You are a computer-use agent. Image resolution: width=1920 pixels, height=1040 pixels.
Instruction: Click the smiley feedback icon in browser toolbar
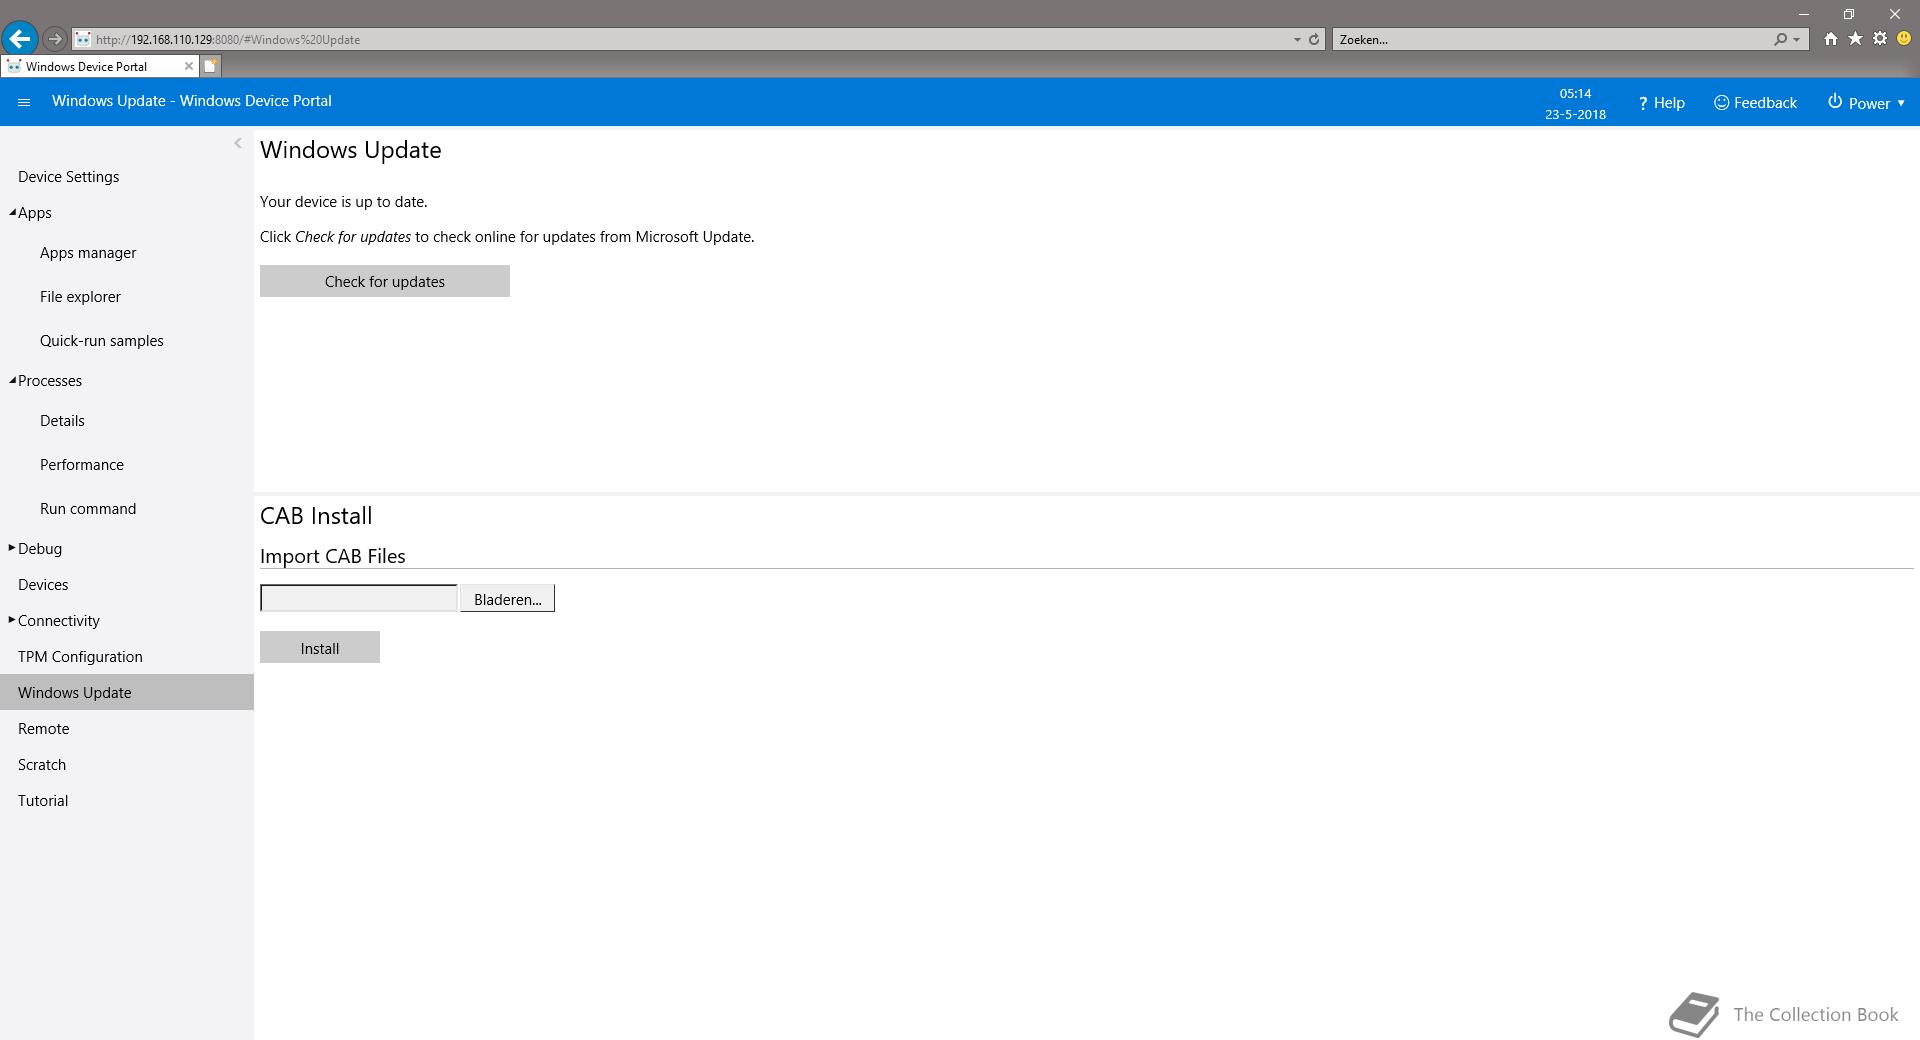[1904, 39]
